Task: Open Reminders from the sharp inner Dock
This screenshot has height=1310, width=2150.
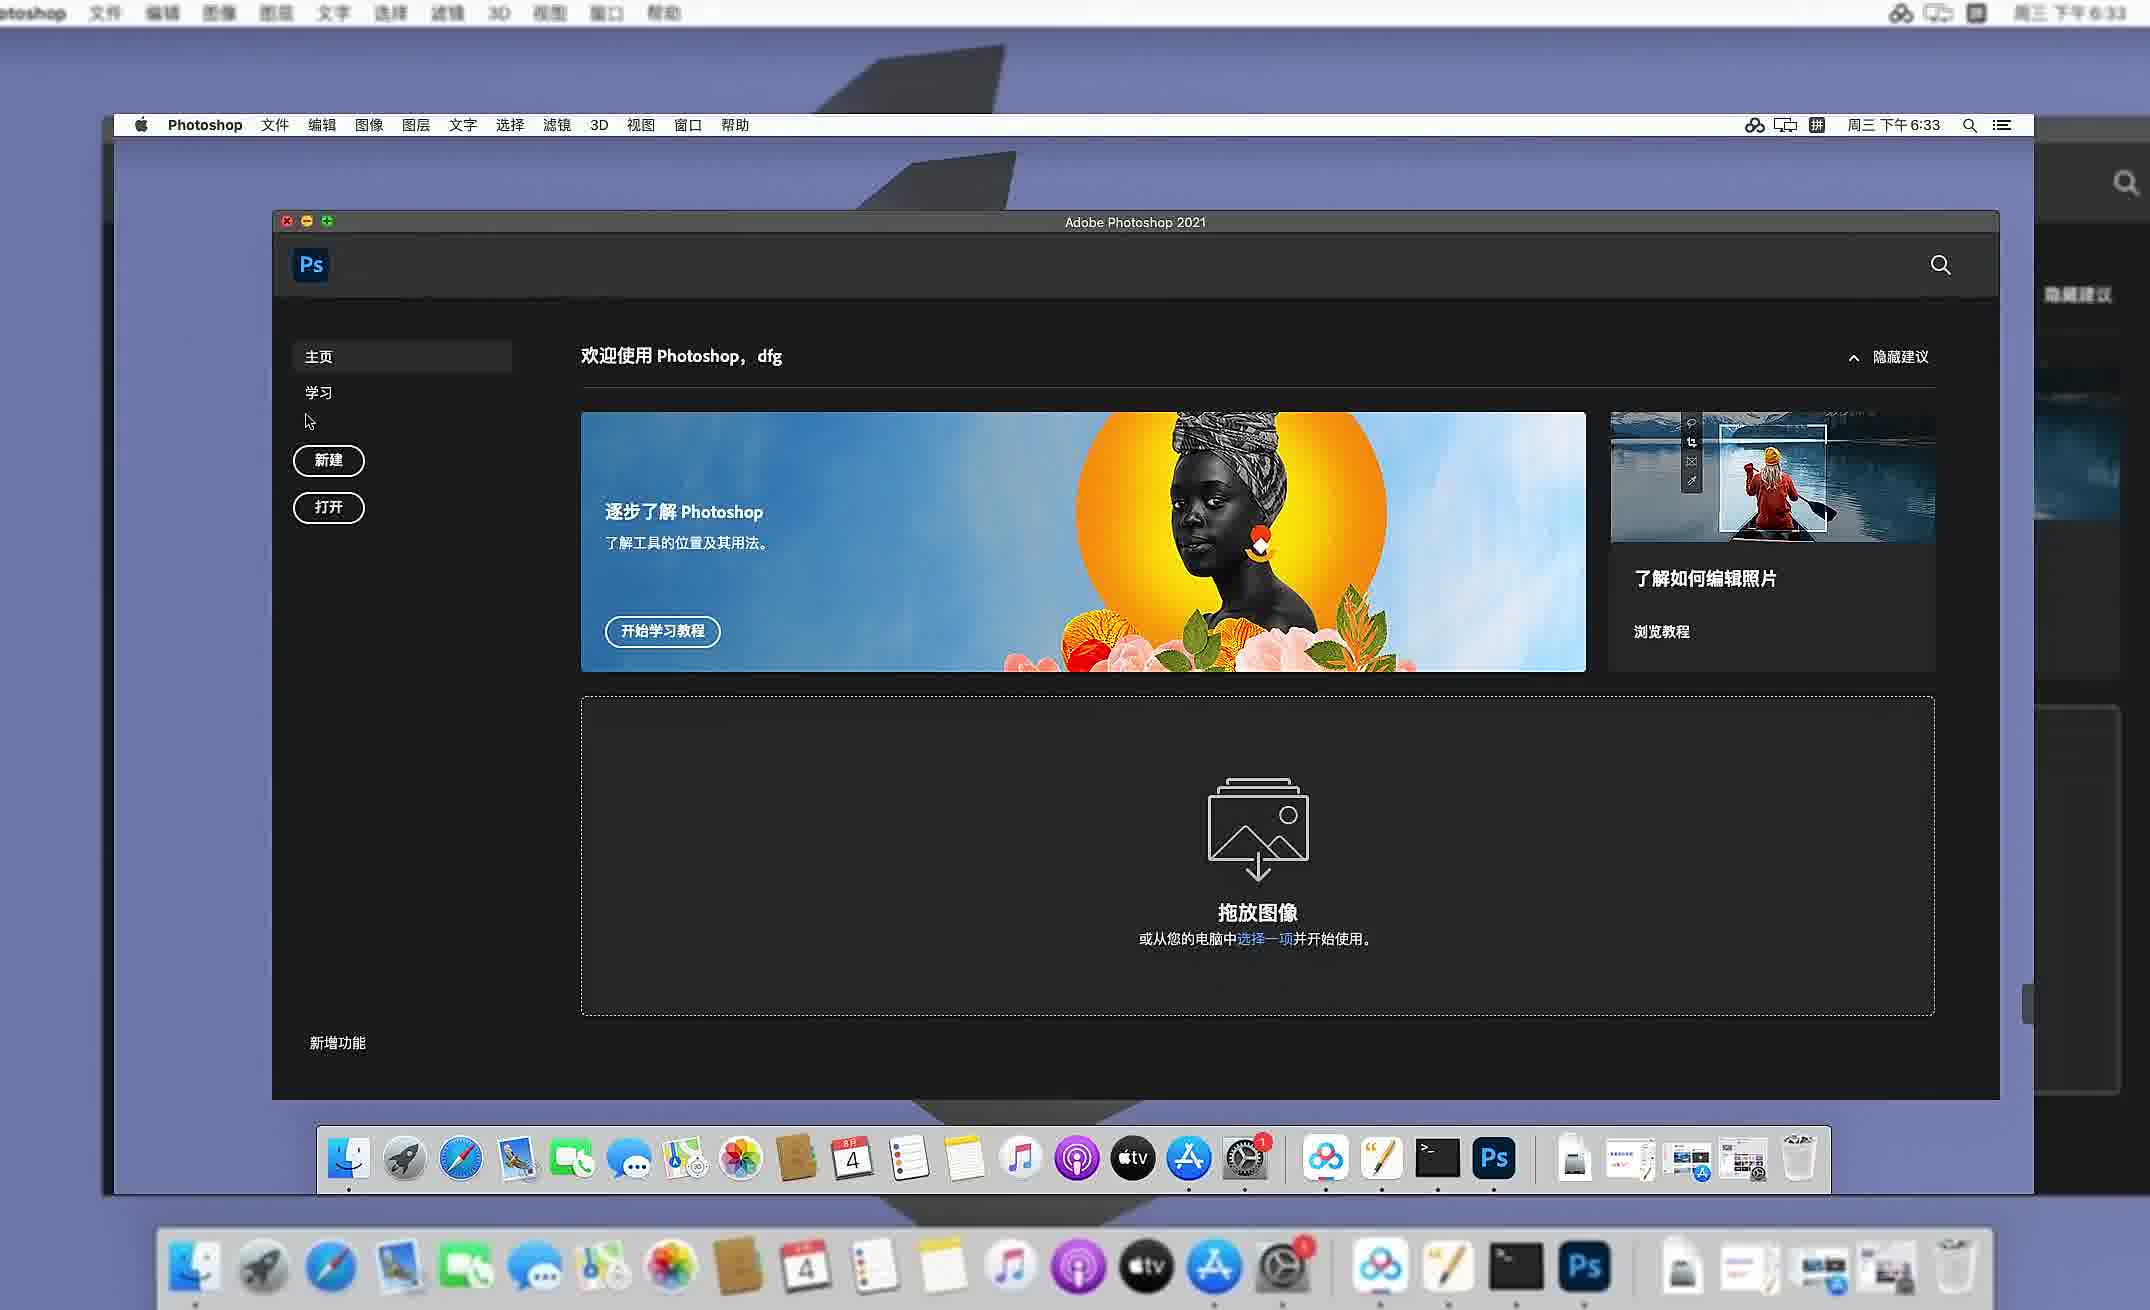Action: click(x=908, y=1159)
